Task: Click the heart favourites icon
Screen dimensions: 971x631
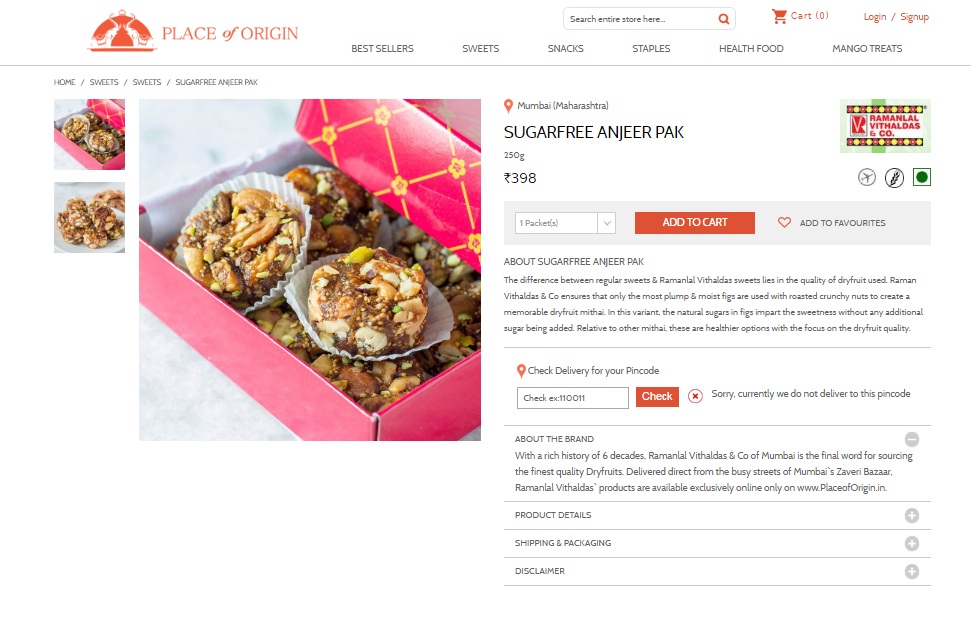Action: (784, 222)
